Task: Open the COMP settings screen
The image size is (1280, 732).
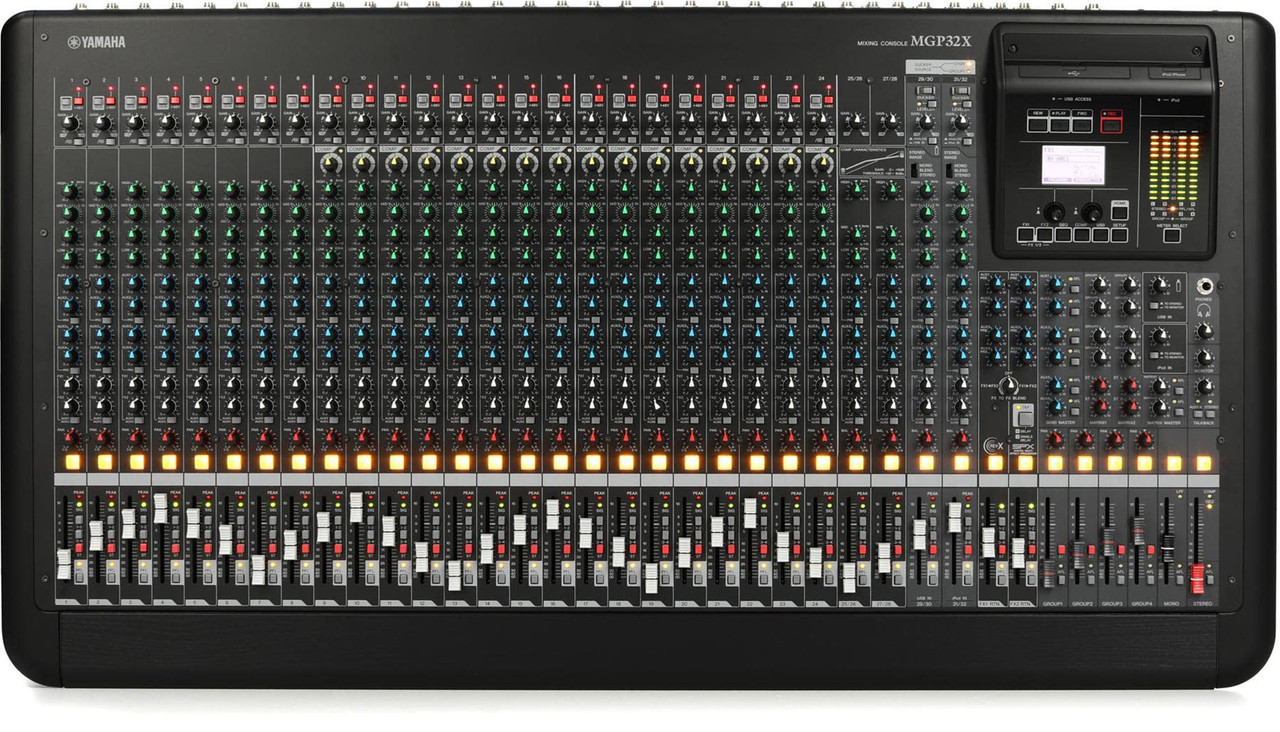Action: (x=1082, y=234)
